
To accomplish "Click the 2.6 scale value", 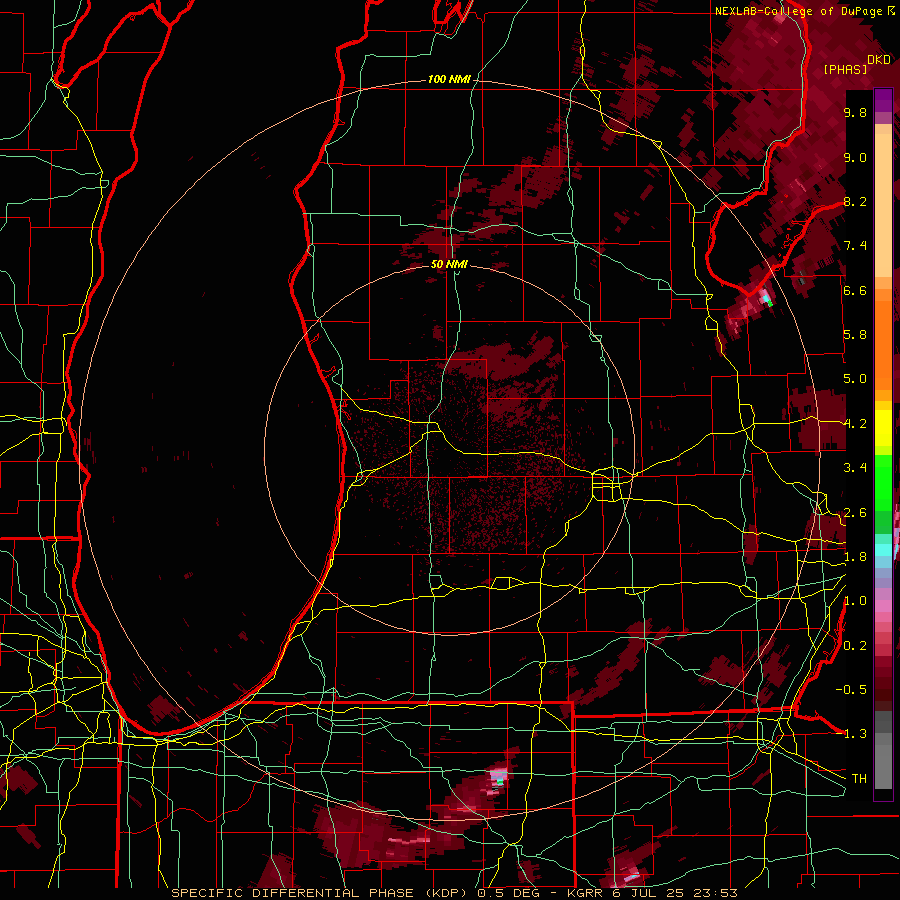I will (x=855, y=513).
